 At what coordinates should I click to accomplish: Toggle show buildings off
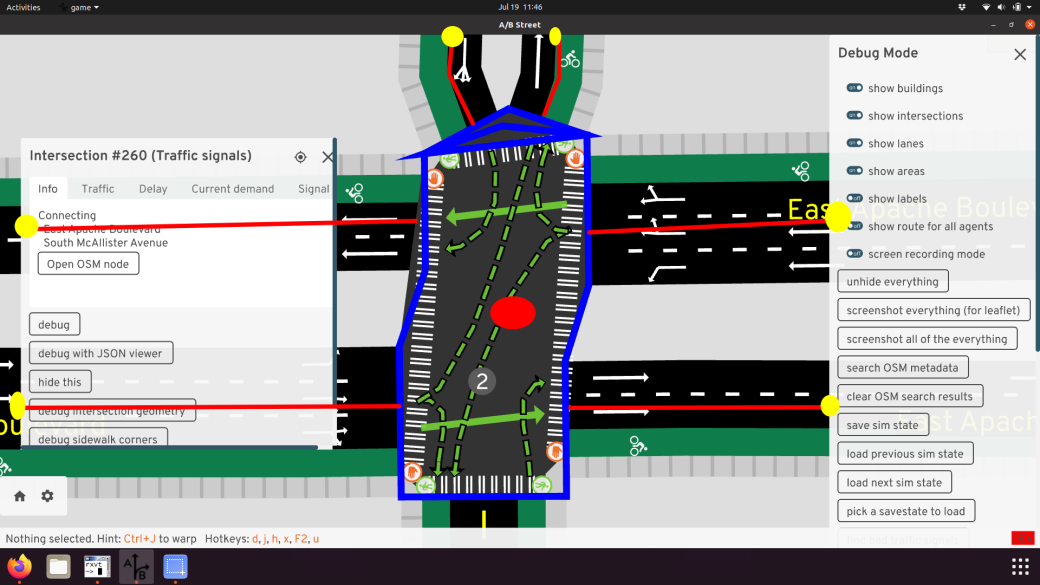point(854,88)
